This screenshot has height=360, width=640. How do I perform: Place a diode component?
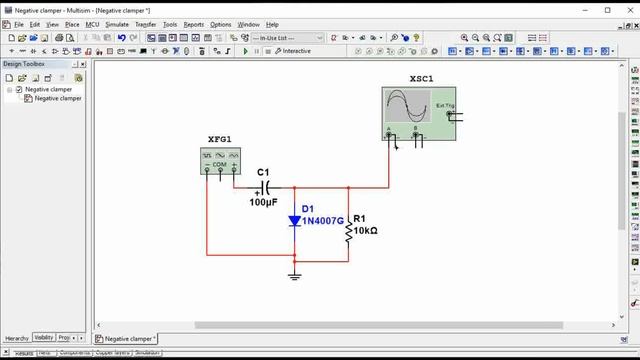point(33,51)
